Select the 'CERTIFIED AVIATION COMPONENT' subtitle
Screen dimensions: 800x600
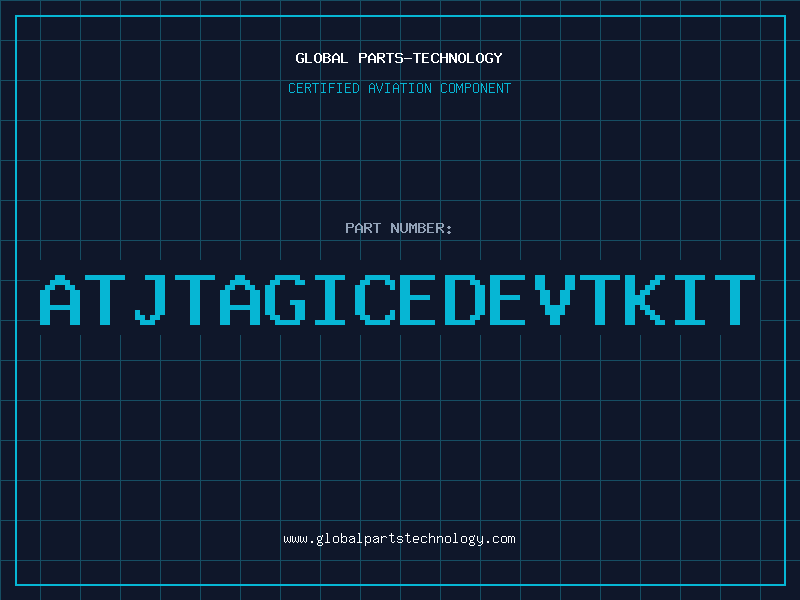click(399, 88)
